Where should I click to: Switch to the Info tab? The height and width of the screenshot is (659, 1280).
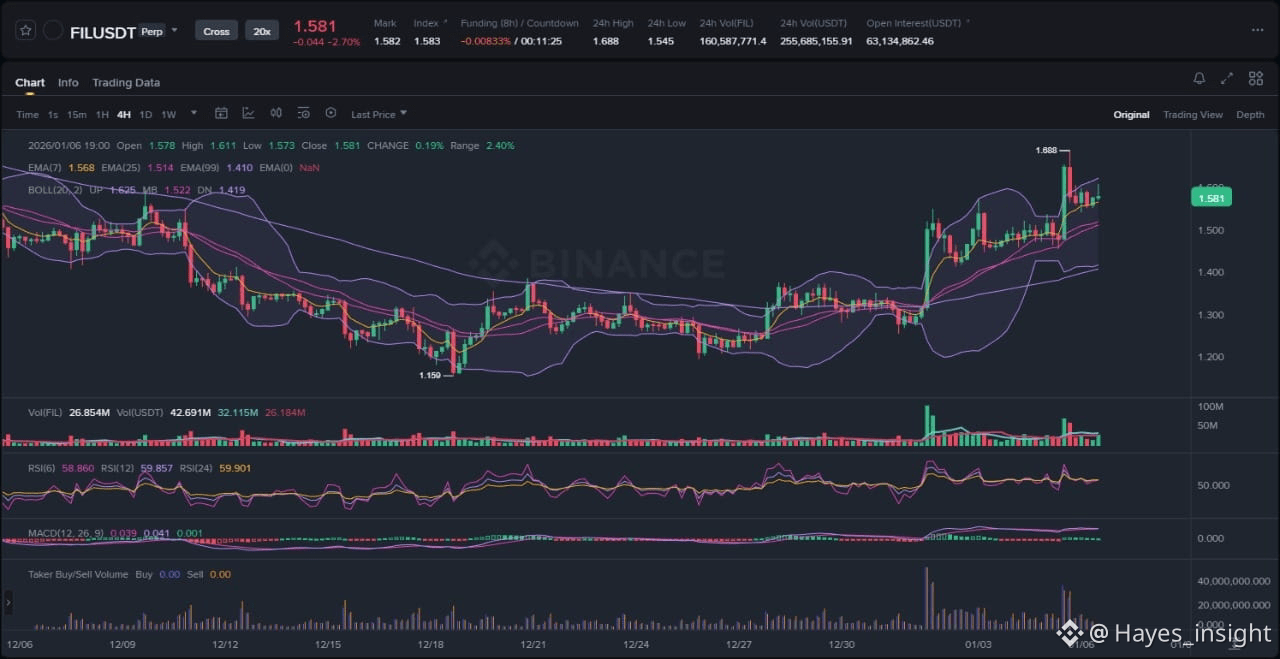68,83
